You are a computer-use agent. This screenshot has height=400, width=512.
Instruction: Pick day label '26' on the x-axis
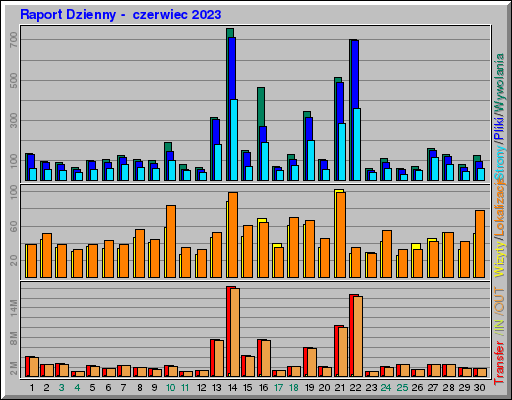point(417,388)
